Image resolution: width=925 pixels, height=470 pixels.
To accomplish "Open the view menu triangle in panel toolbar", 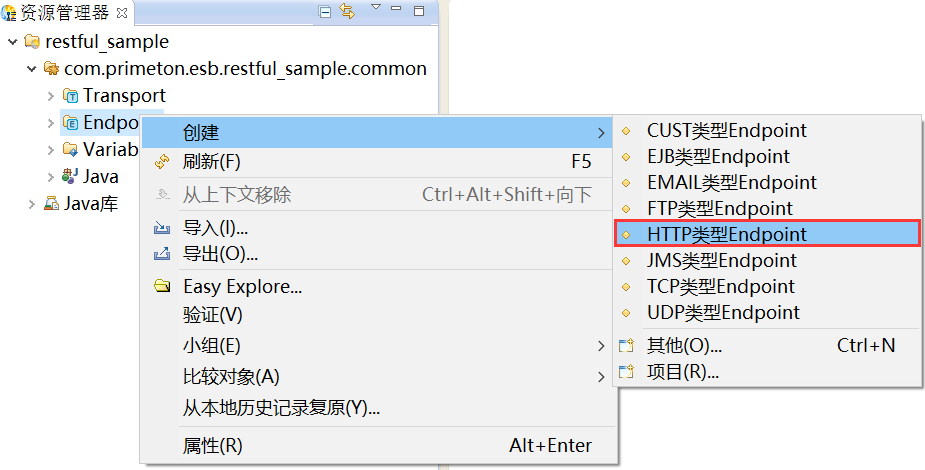I will coord(376,8).
